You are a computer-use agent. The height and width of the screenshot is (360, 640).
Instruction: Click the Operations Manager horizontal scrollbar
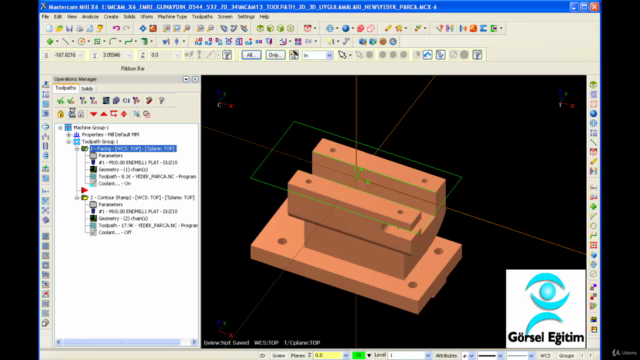[x=126, y=342]
